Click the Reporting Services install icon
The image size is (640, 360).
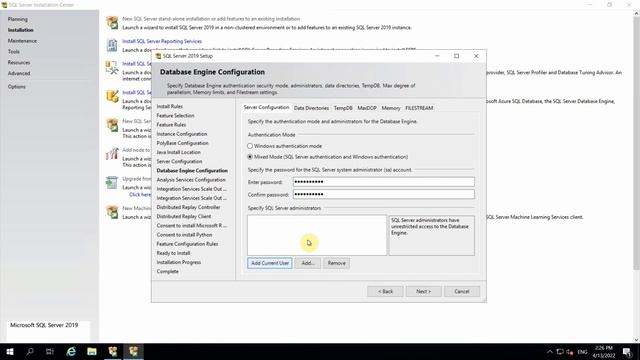tap(112, 45)
